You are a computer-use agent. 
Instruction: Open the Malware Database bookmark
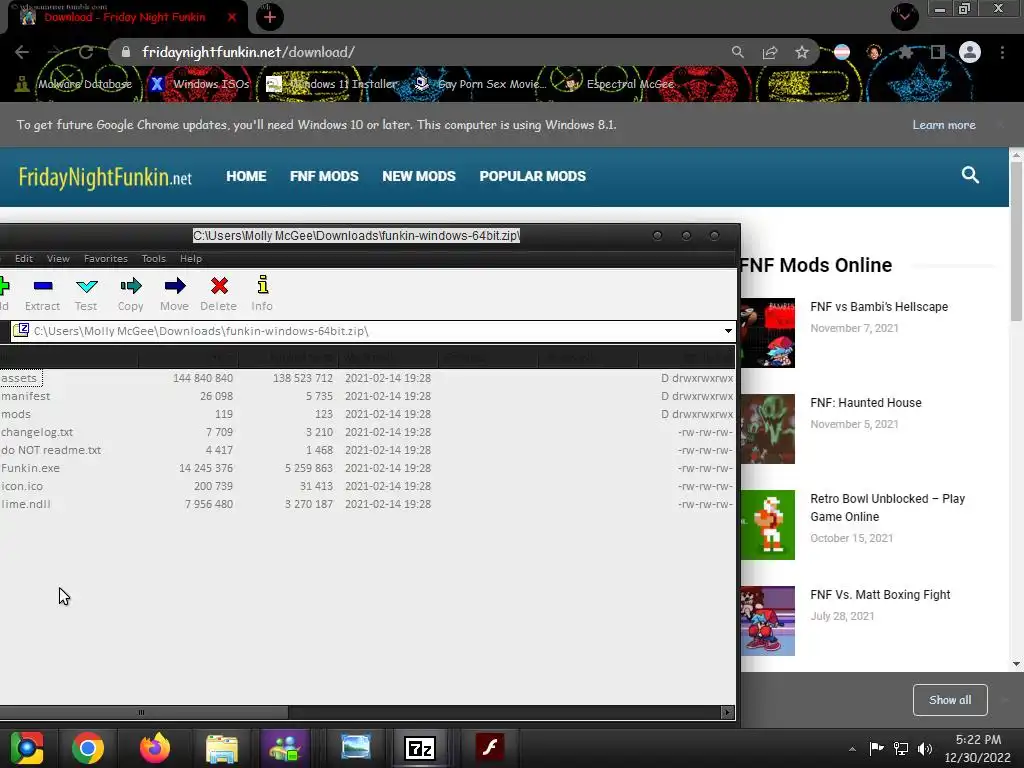(x=73, y=84)
